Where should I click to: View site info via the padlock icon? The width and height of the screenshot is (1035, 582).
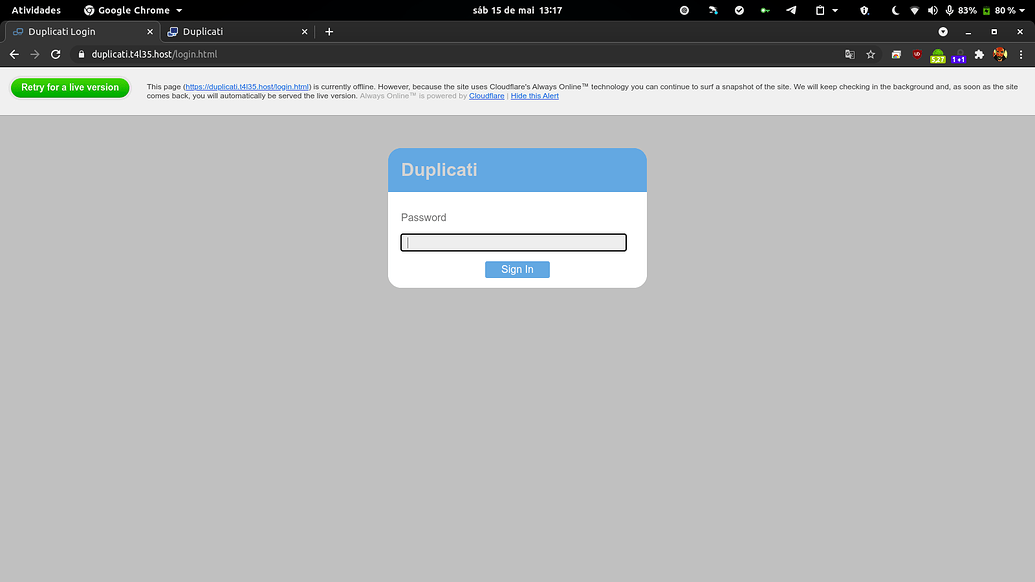pos(81,55)
